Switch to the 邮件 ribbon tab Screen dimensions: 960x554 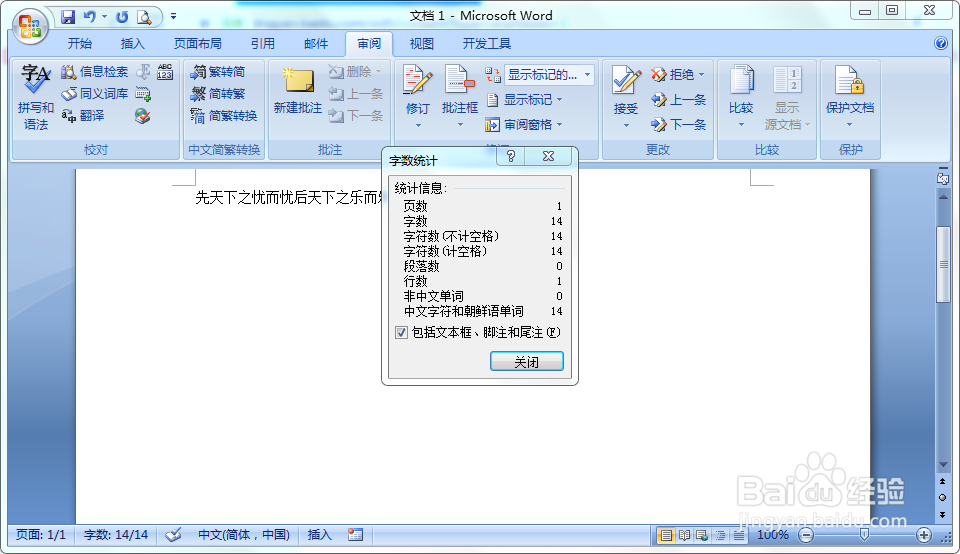[315, 43]
